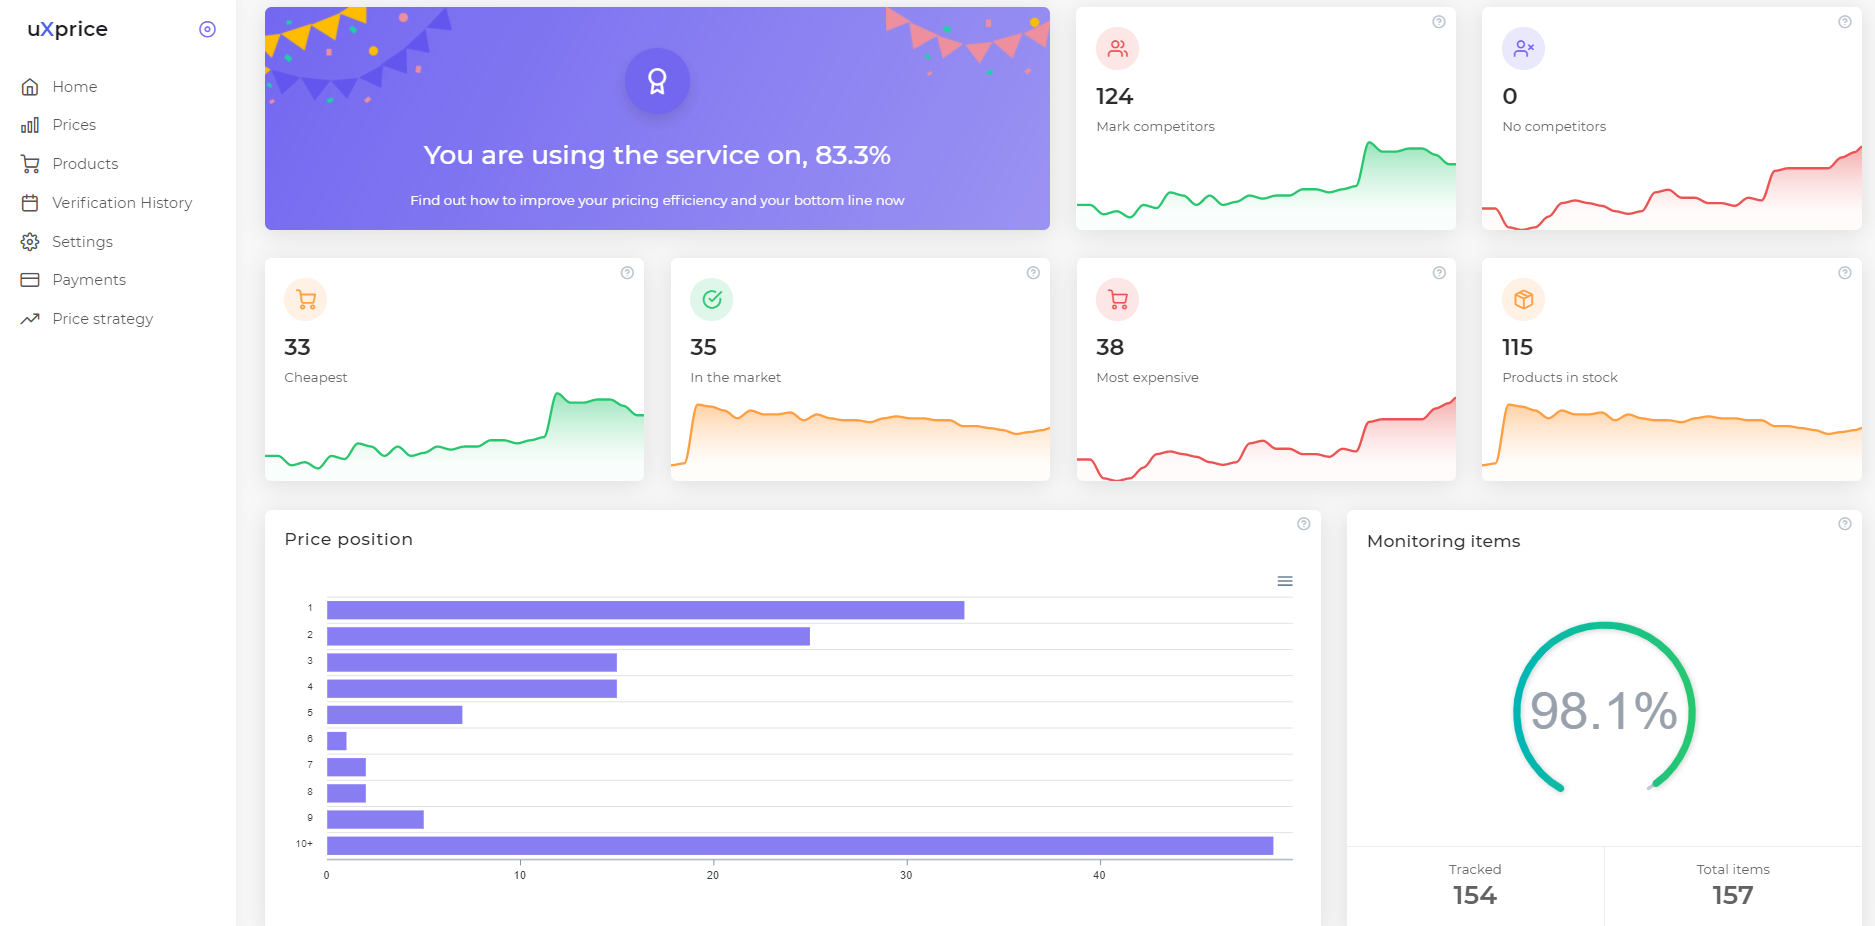Image resolution: width=1875 pixels, height=926 pixels.
Task: Open help for Cheapest card
Action: (627, 273)
